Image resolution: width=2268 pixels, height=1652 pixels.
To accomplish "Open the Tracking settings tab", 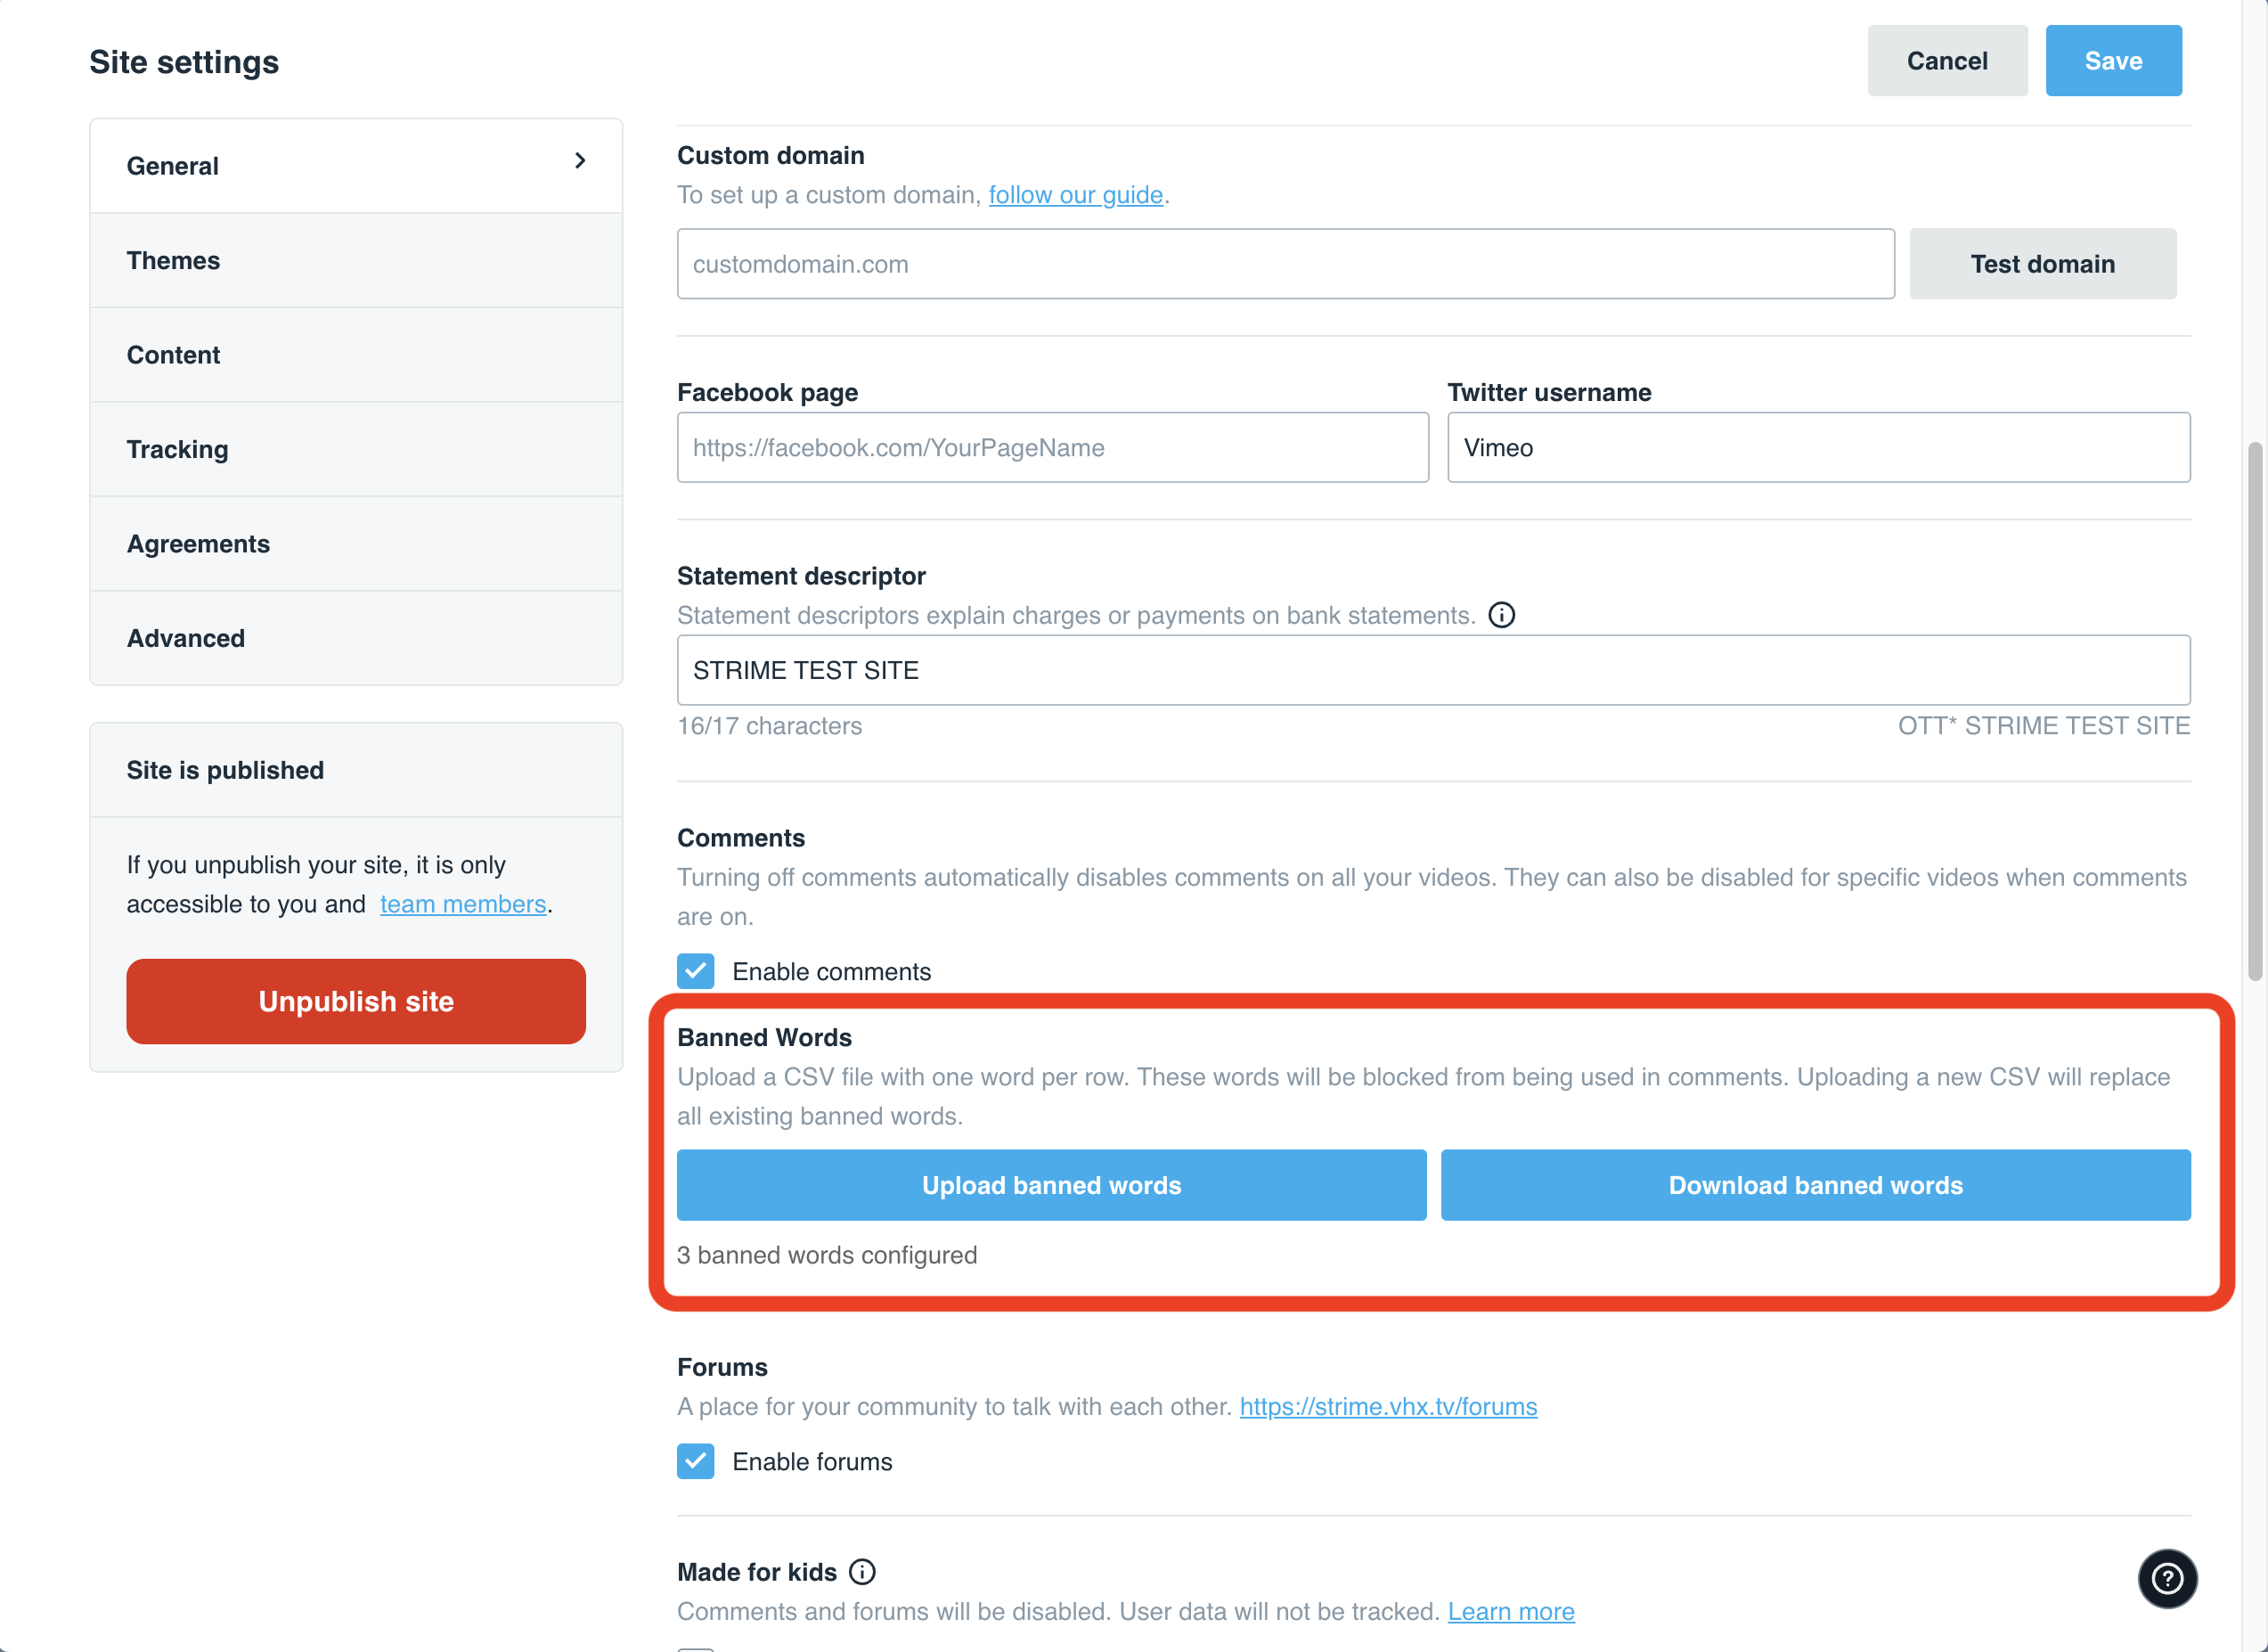I will (x=356, y=449).
